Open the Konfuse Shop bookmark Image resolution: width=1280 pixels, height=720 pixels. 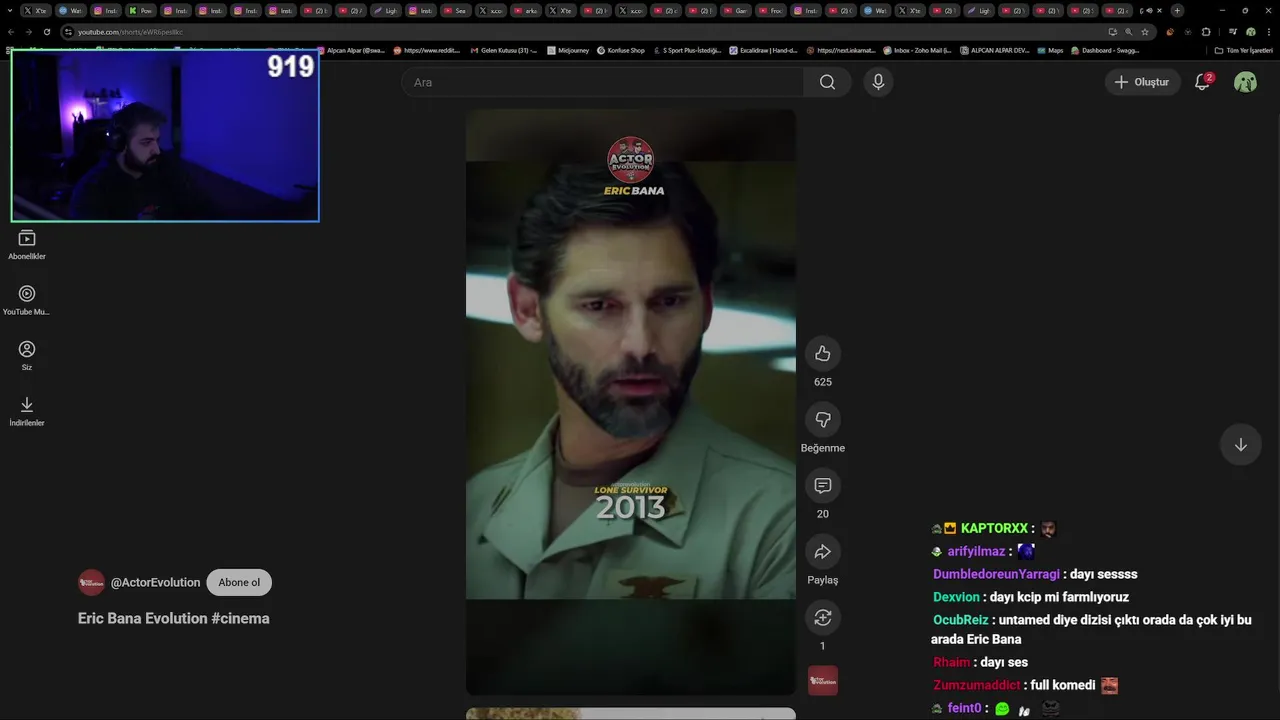click(620, 50)
